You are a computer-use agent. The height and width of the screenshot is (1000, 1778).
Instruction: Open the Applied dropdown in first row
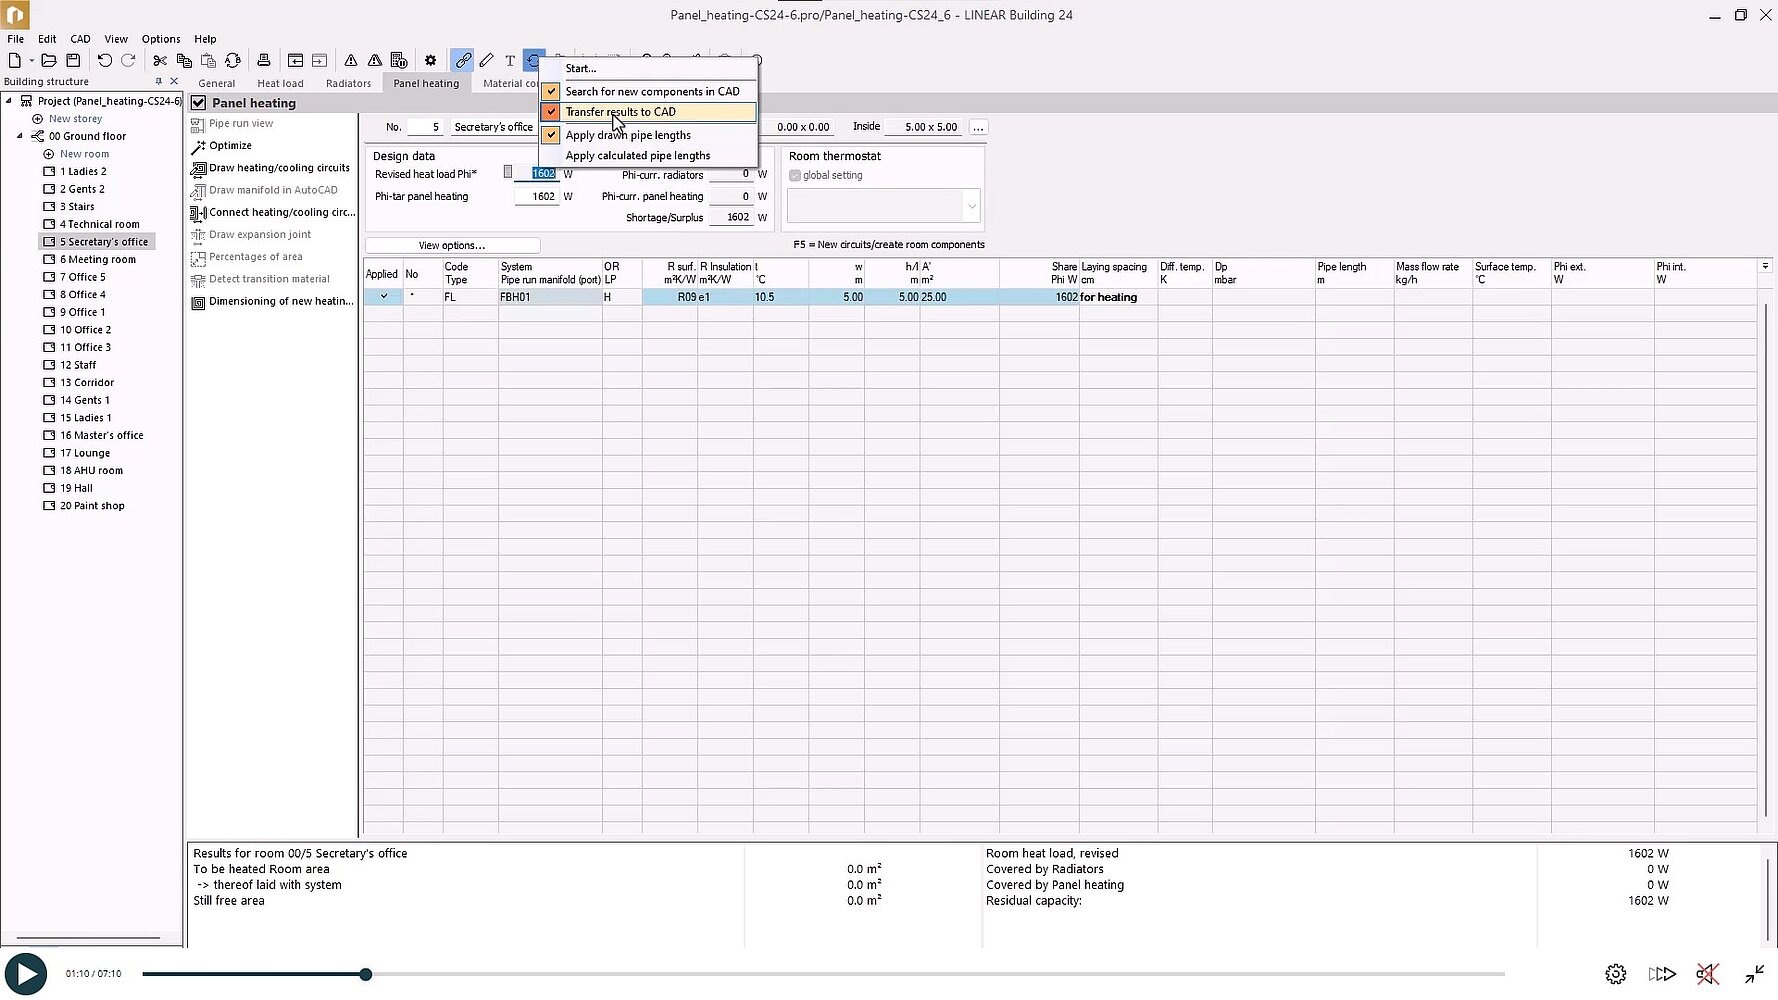tap(383, 297)
